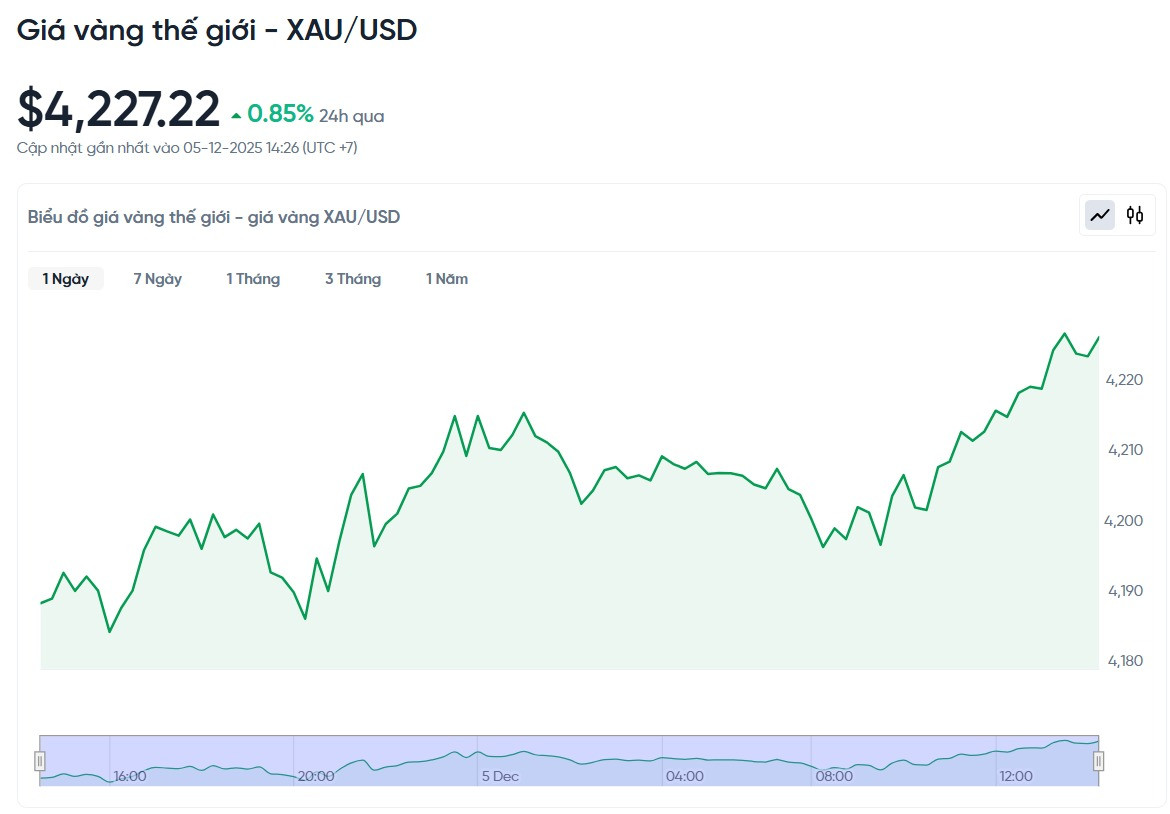1170x814 pixels.
Task: Select the 1 Năm time range tab
Action: (x=447, y=279)
